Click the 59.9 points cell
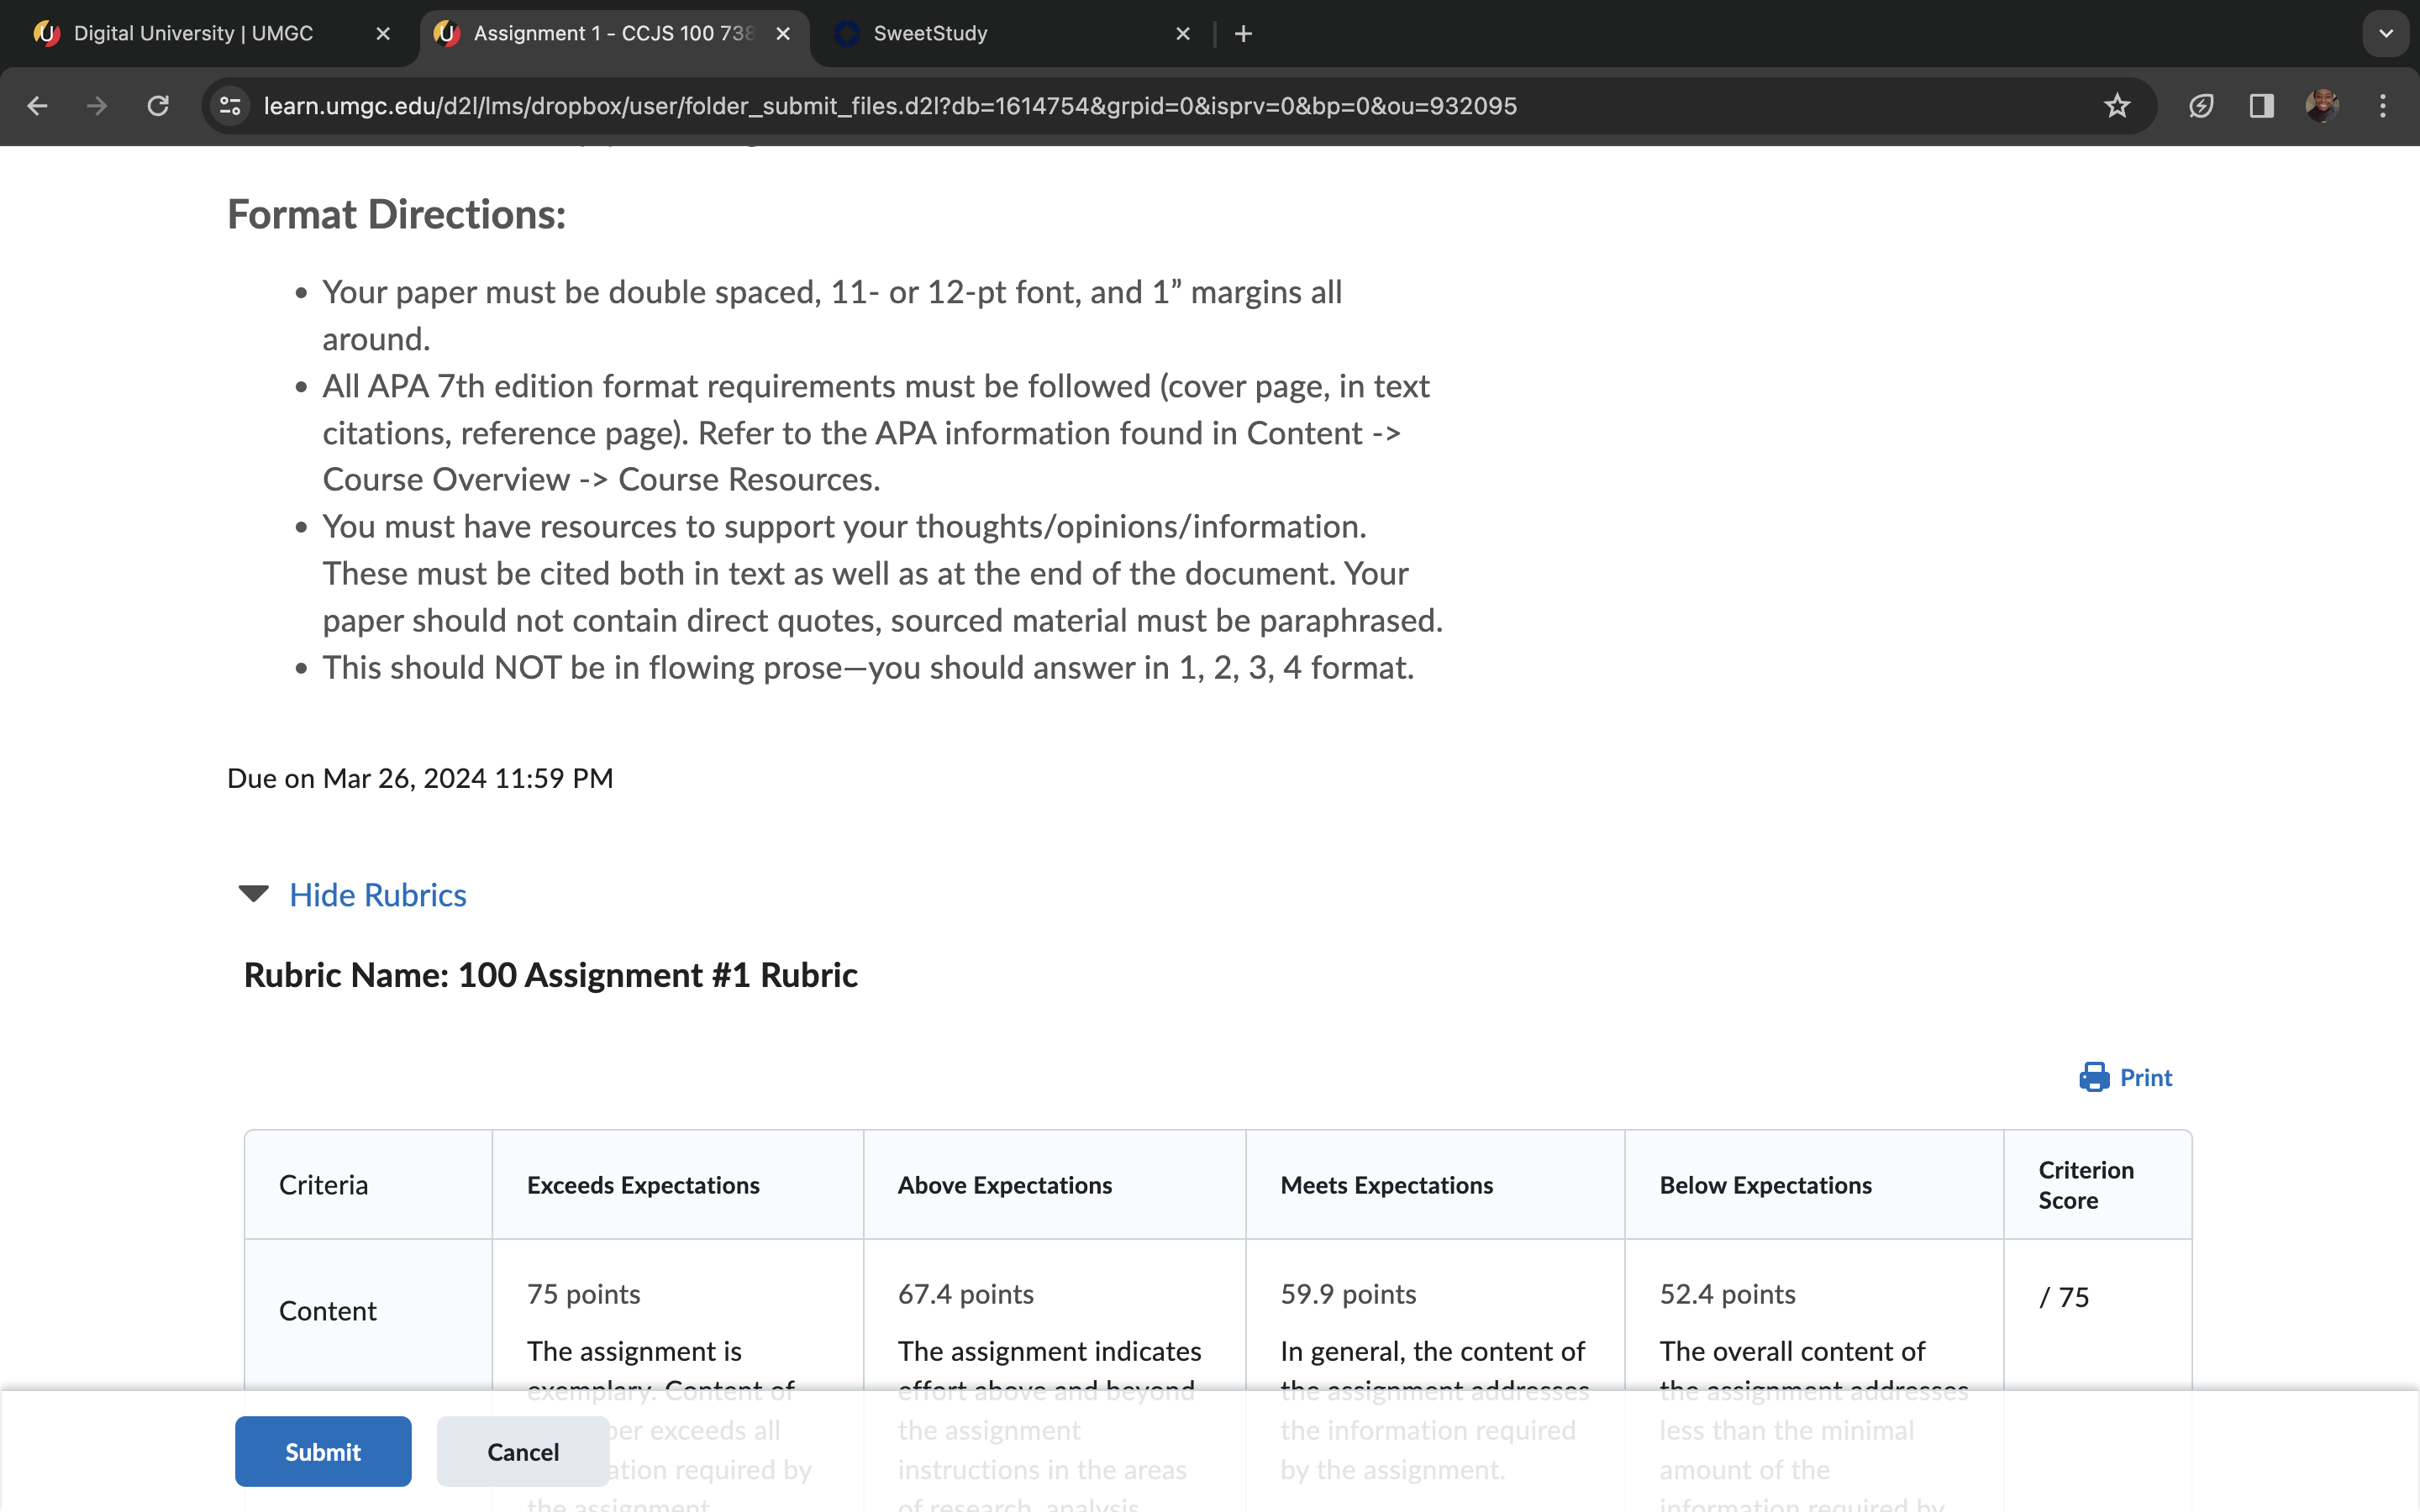The image size is (2420, 1512). 1348,1294
